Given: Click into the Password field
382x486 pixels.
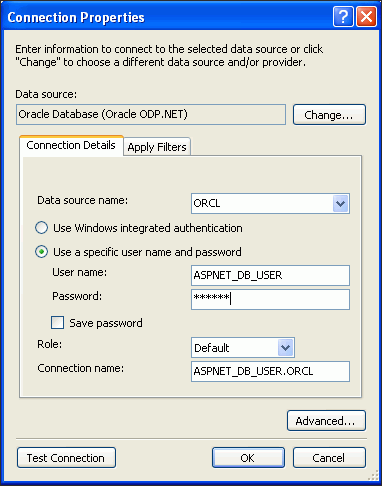Looking at the screenshot, I should [270, 299].
